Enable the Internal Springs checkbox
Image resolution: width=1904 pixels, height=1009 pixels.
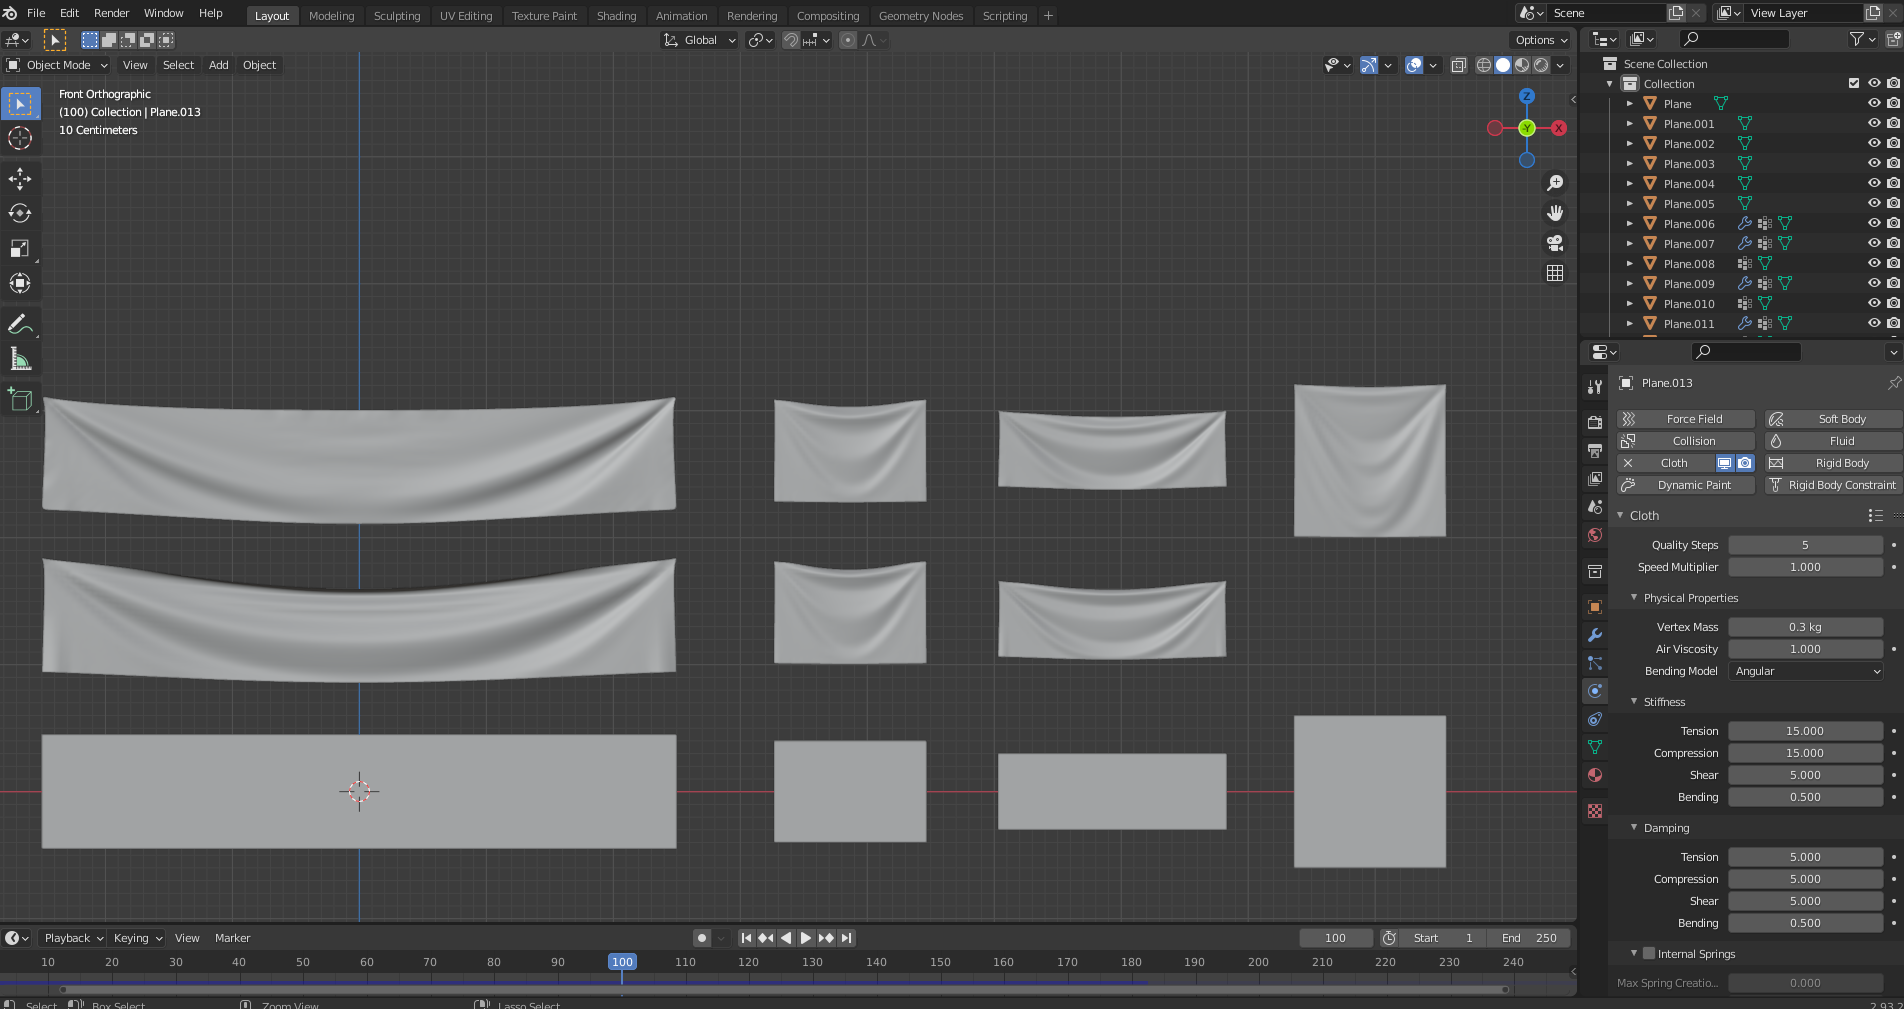[1649, 953]
